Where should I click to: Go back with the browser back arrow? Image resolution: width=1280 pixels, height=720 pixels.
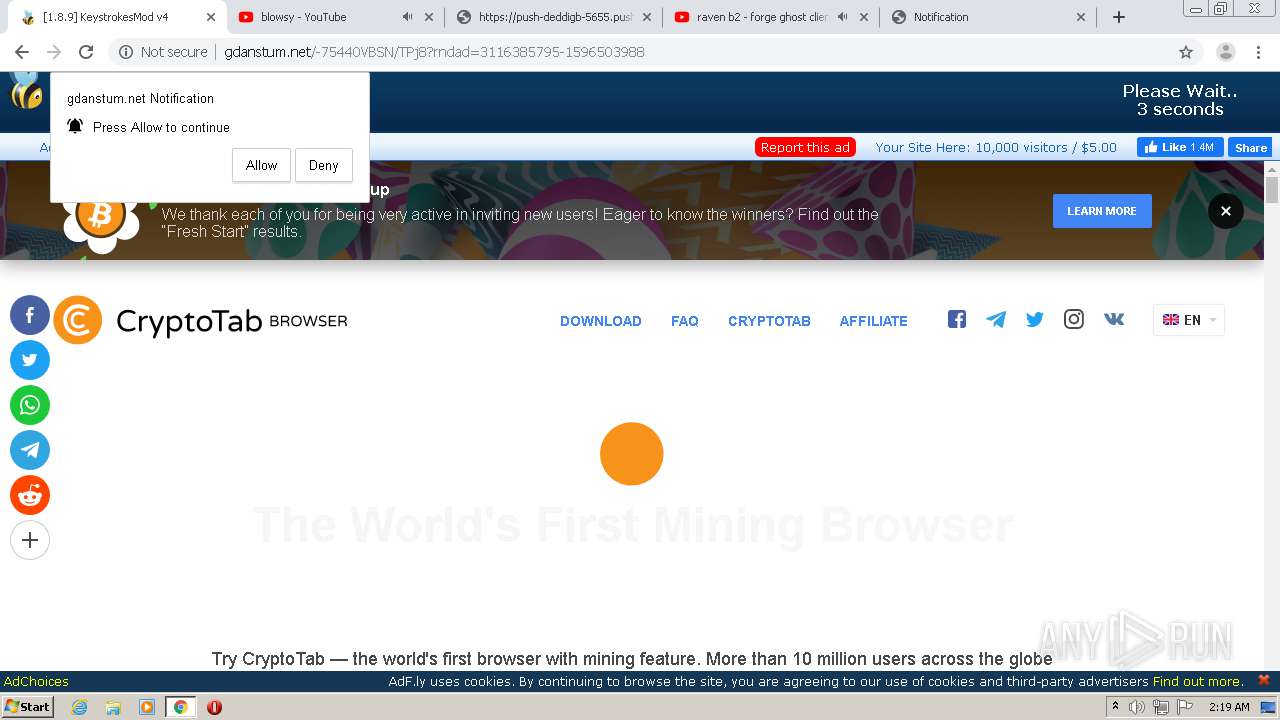point(22,52)
